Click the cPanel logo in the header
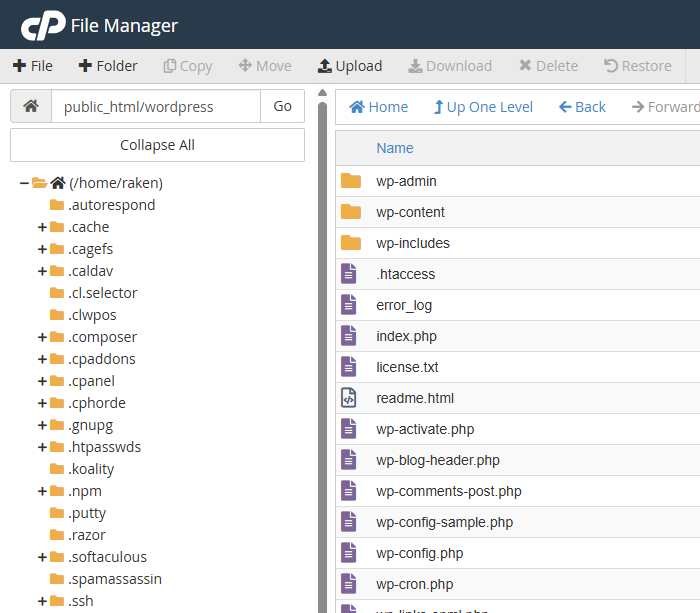 click(43, 25)
